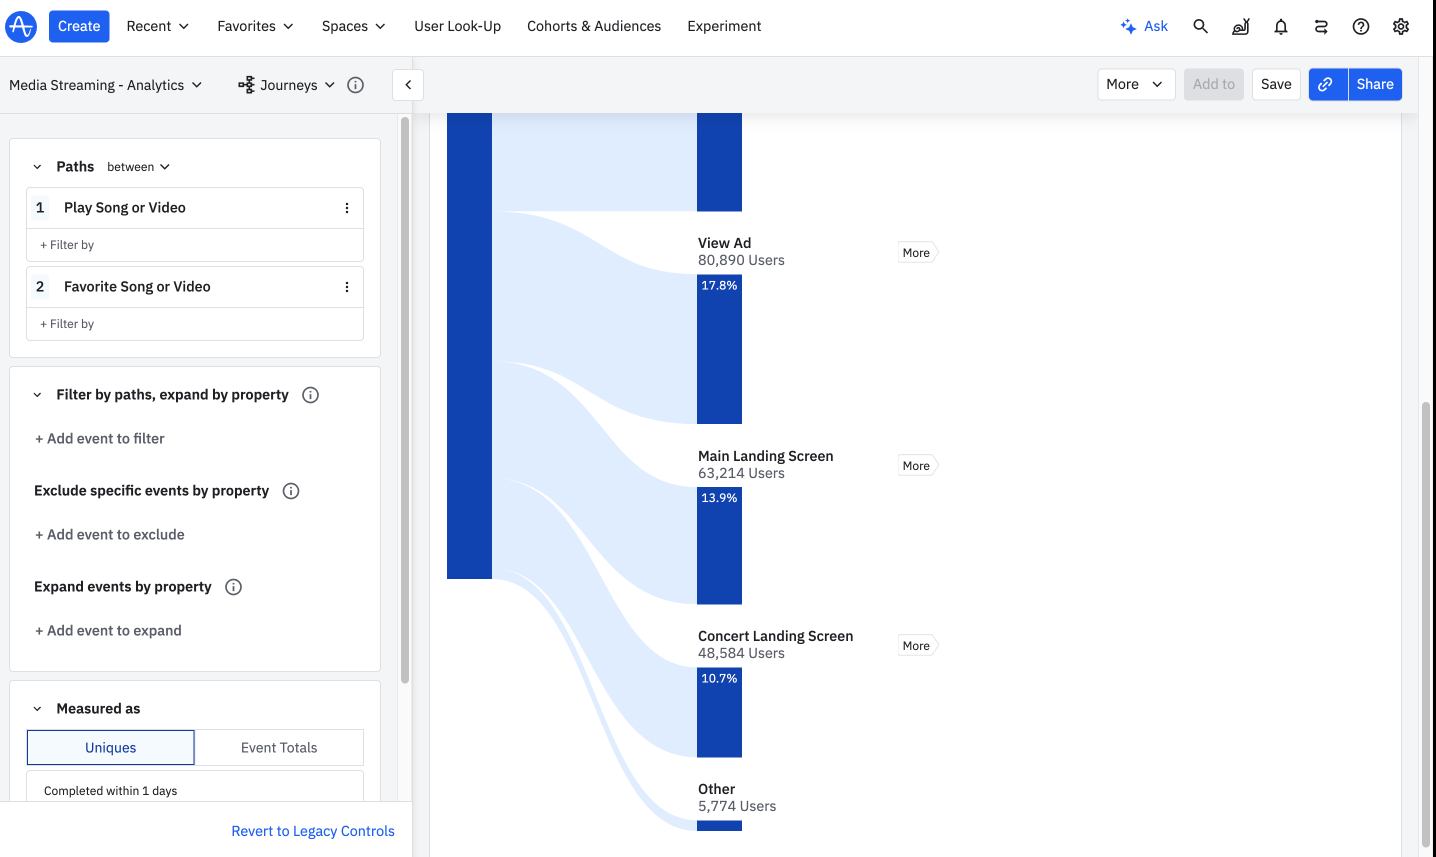Click the Other node bar
The image size is (1436, 857).
pyautogui.click(x=719, y=826)
